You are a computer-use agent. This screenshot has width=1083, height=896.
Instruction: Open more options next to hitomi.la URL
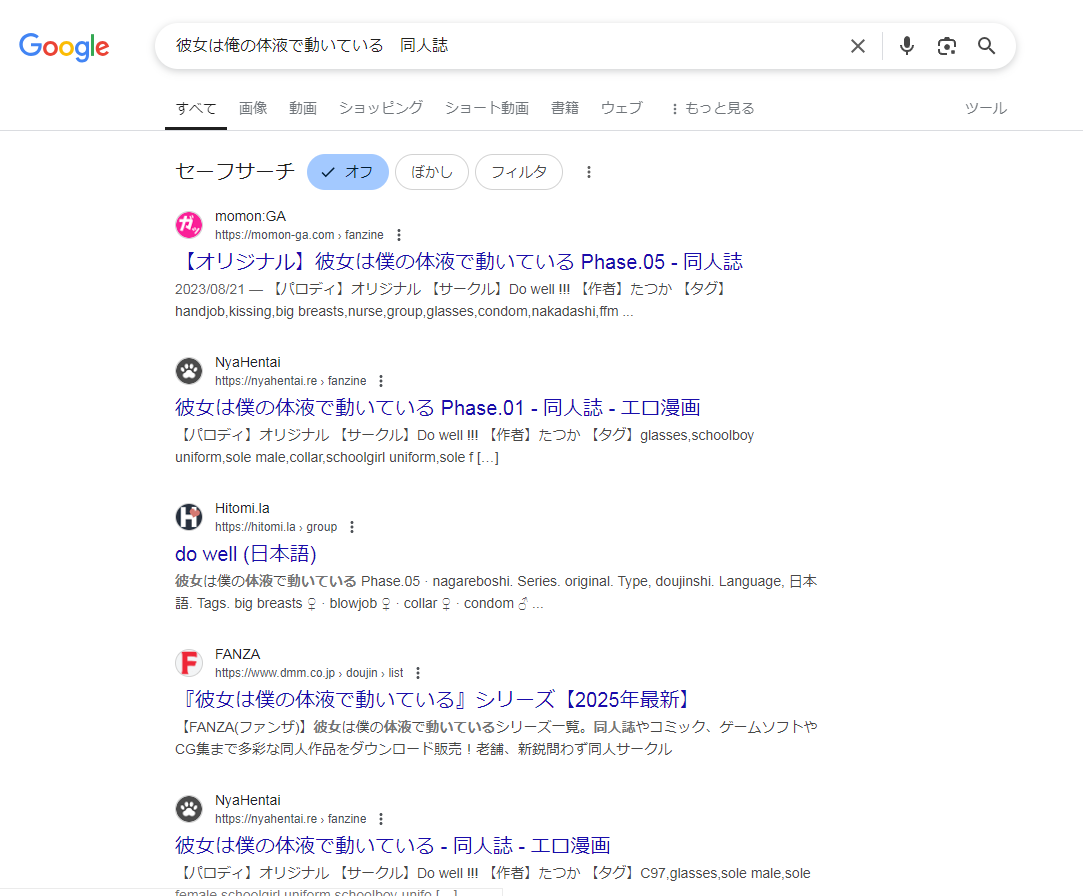coord(352,527)
